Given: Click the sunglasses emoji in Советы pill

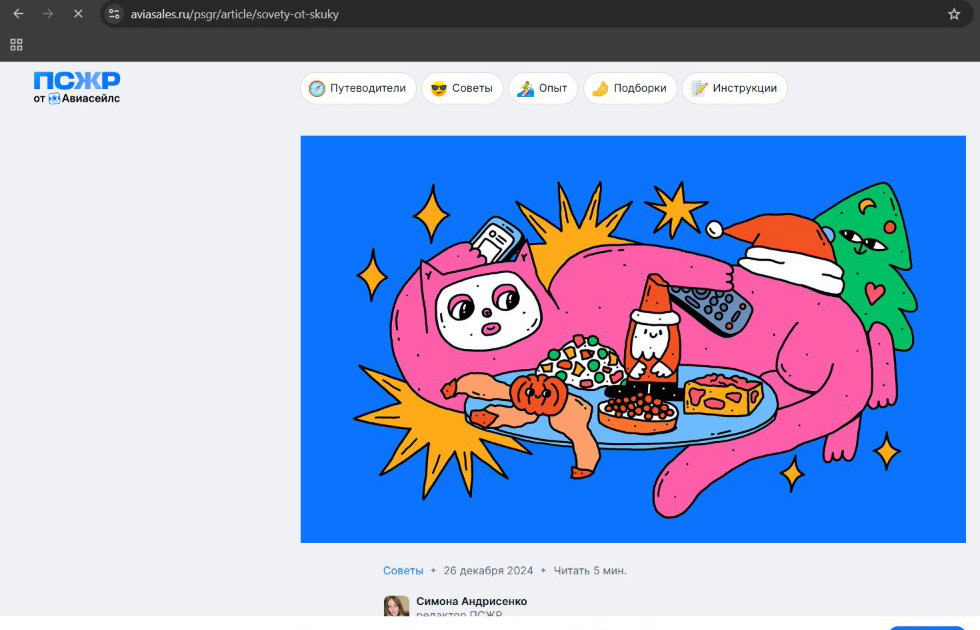Looking at the screenshot, I should pos(438,88).
